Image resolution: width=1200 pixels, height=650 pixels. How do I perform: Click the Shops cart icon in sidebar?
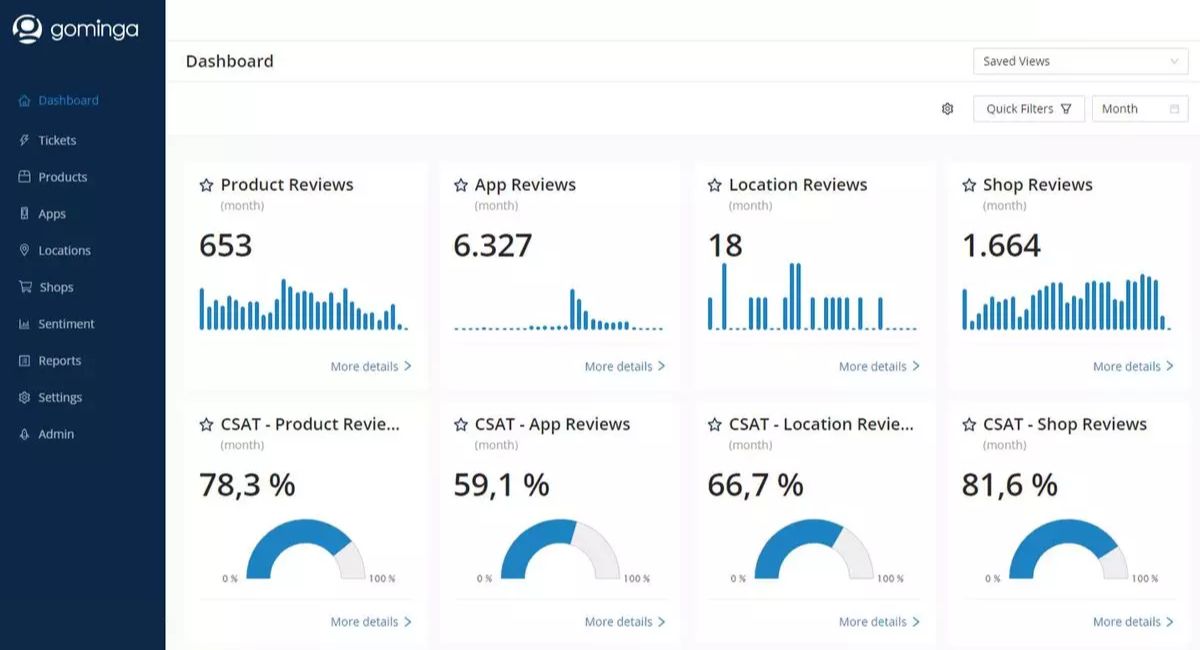(x=24, y=287)
